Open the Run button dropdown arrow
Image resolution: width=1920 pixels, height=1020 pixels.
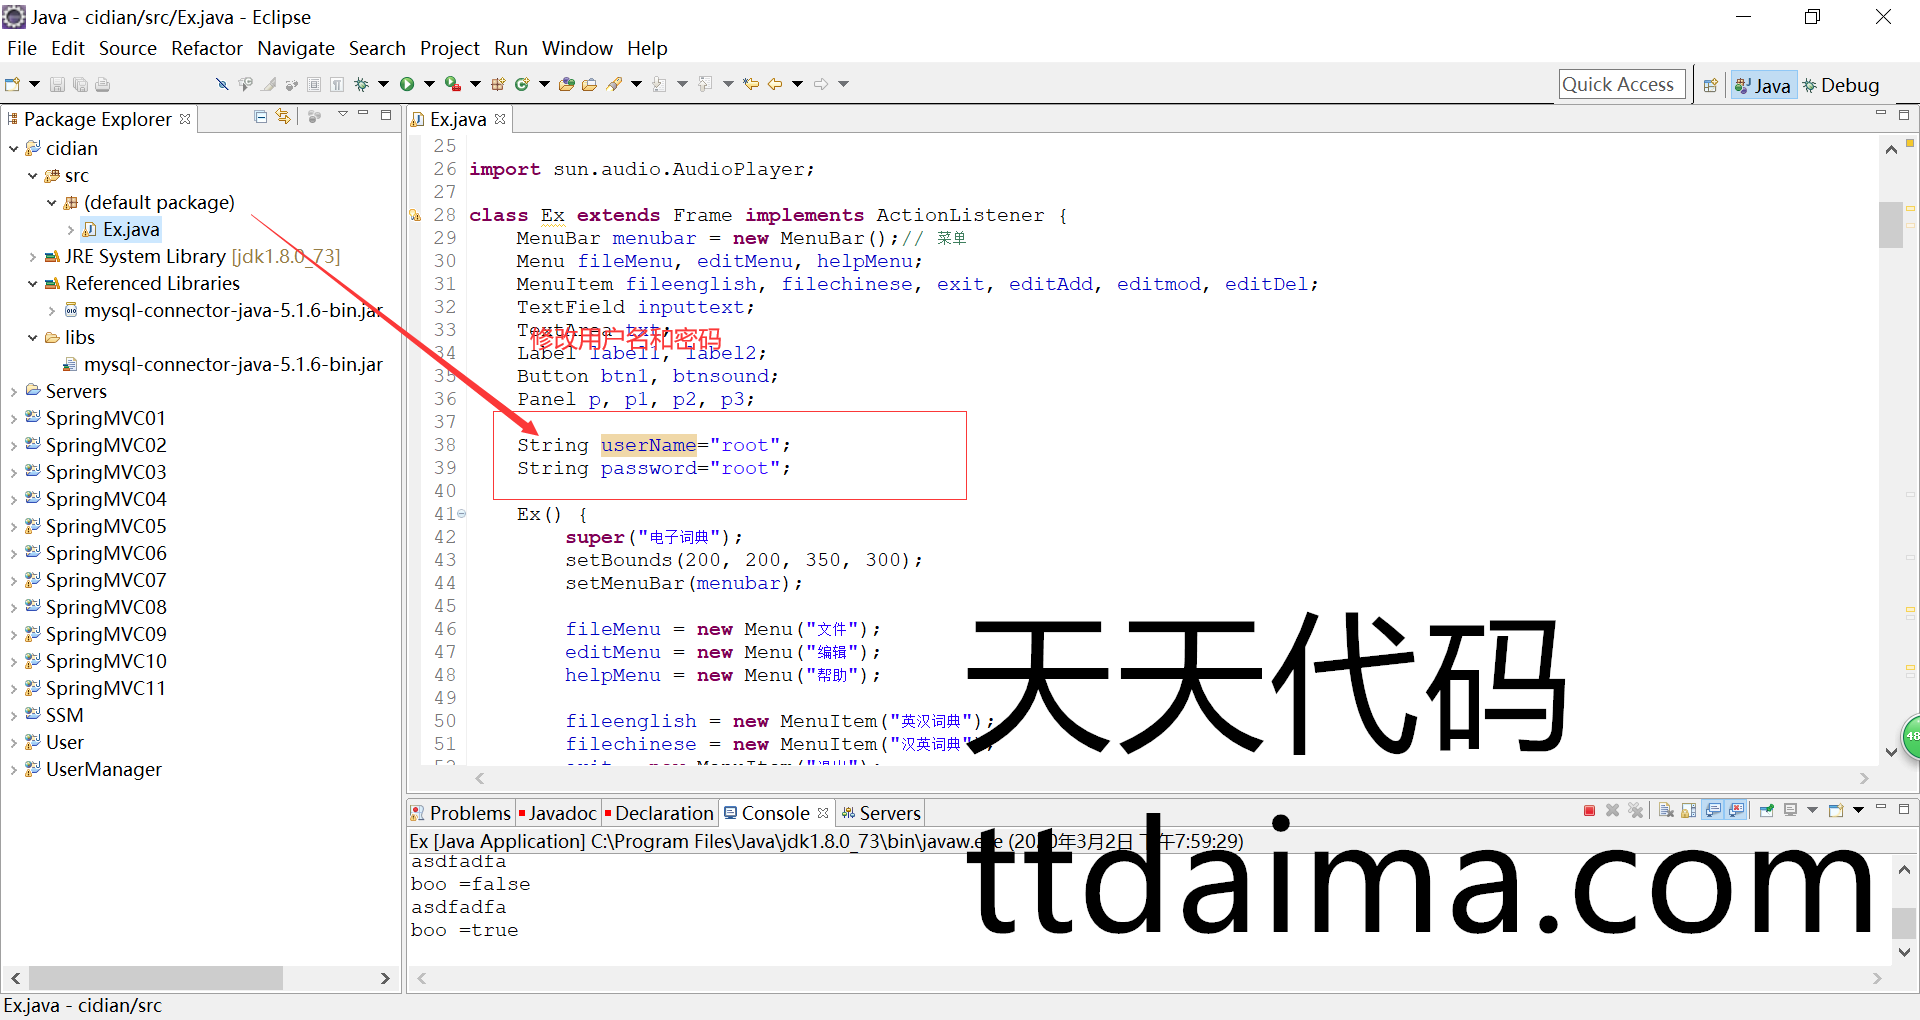click(429, 84)
